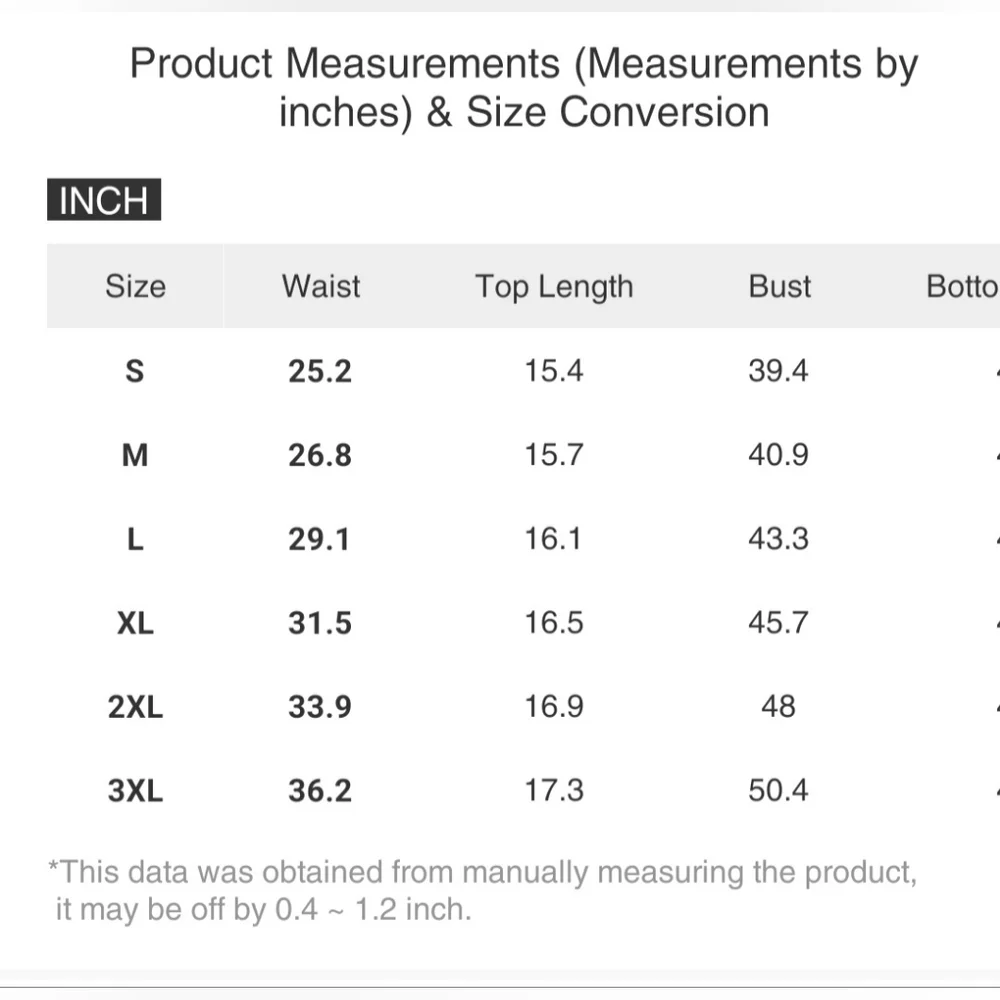The width and height of the screenshot is (1000, 1000).
Task: Click bust value 48
Action: coord(779,707)
